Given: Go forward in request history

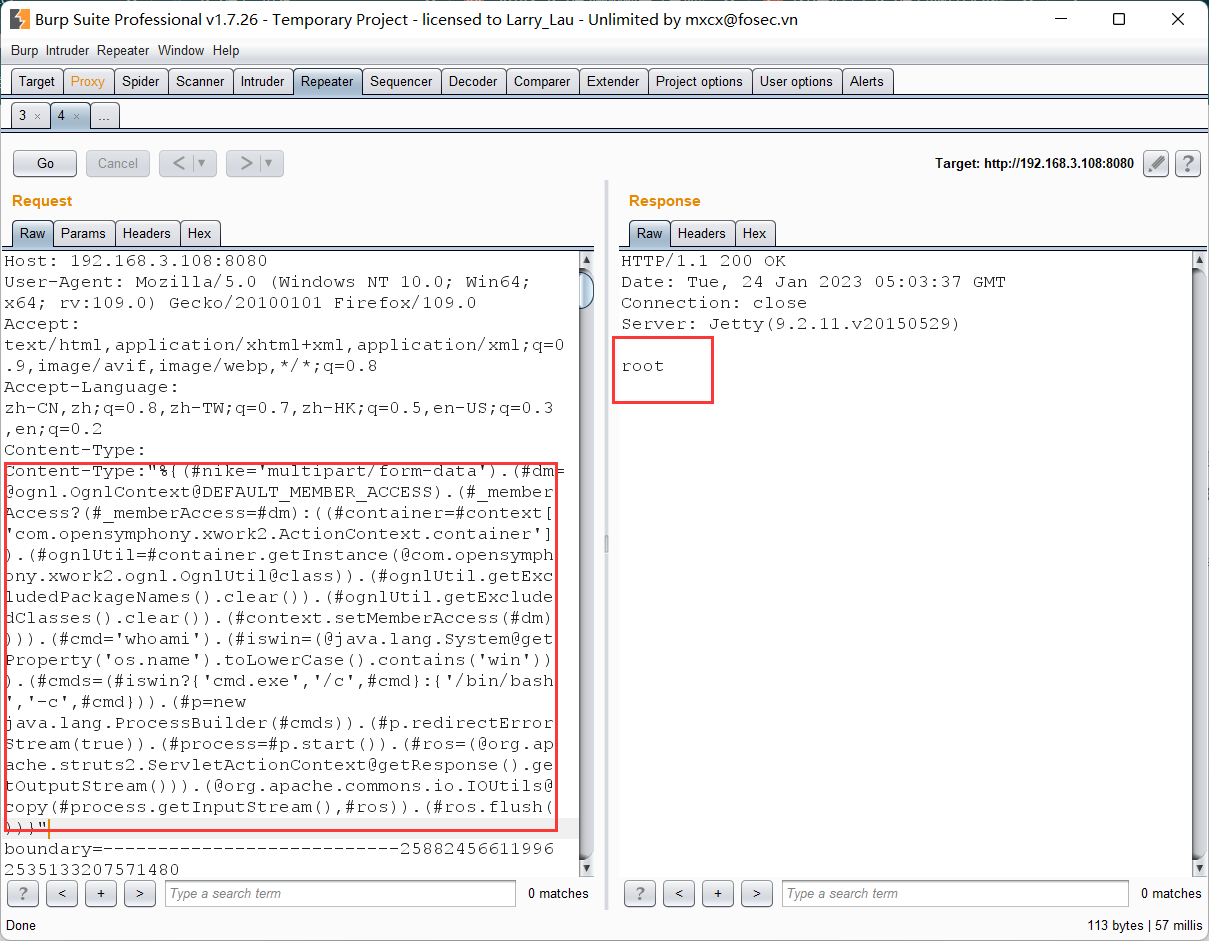Looking at the screenshot, I should 244,163.
